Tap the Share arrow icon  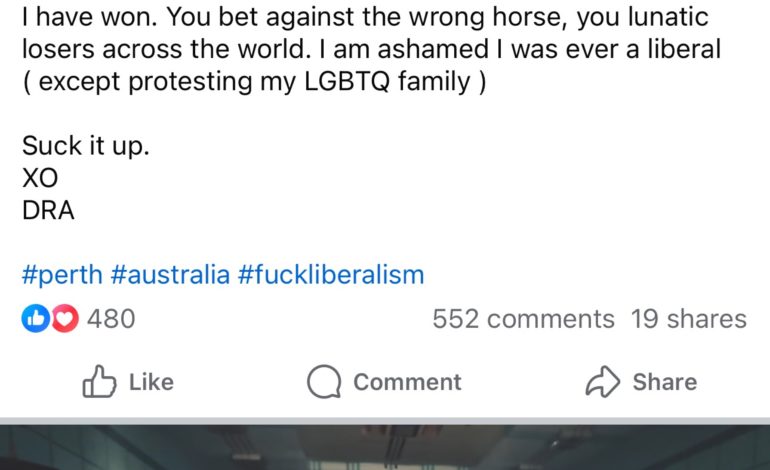[x=603, y=382]
